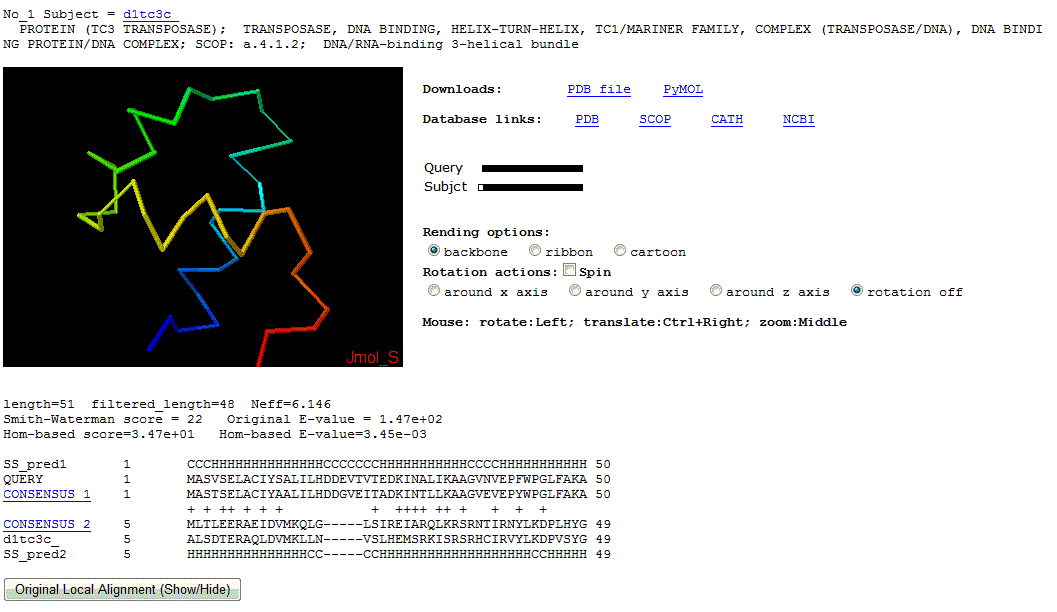
Task: Open the CONSENSUS_1 link
Action: tap(47, 494)
